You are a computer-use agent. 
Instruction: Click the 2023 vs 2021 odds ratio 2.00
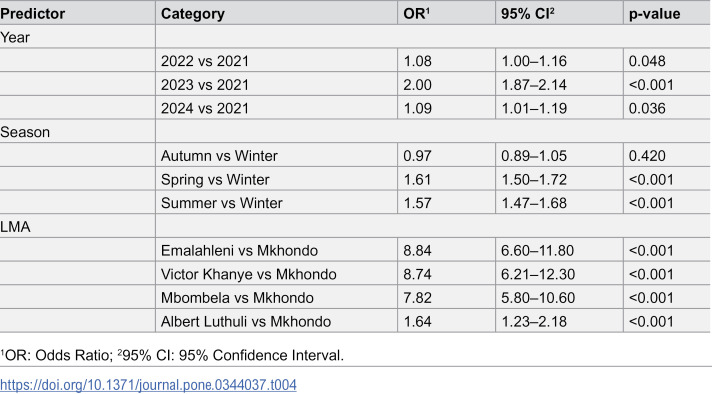(417, 84)
